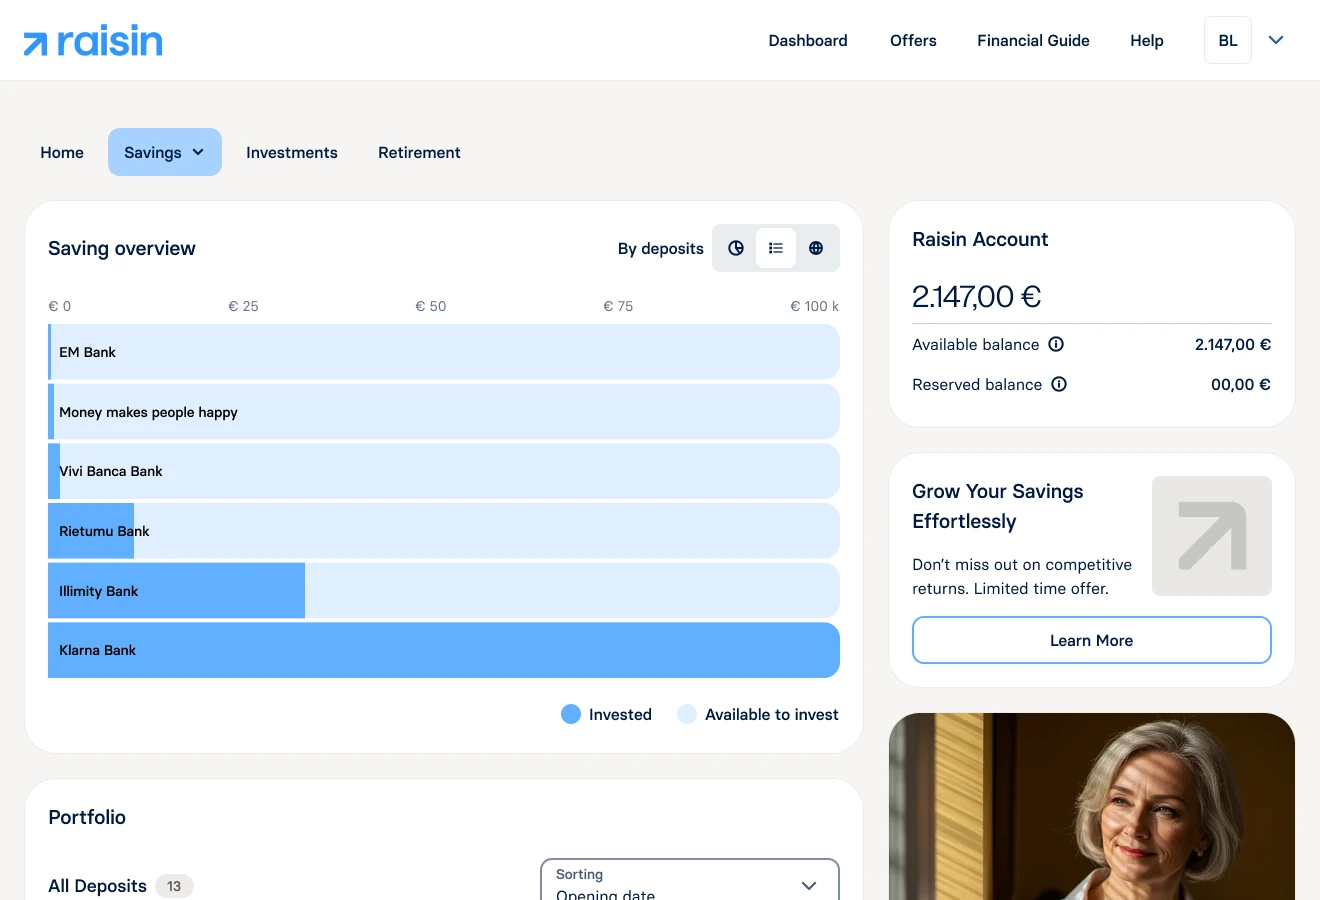The height and width of the screenshot is (900, 1320).
Task: Click the Vivi Banca Bank bar
Action: (444, 471)
